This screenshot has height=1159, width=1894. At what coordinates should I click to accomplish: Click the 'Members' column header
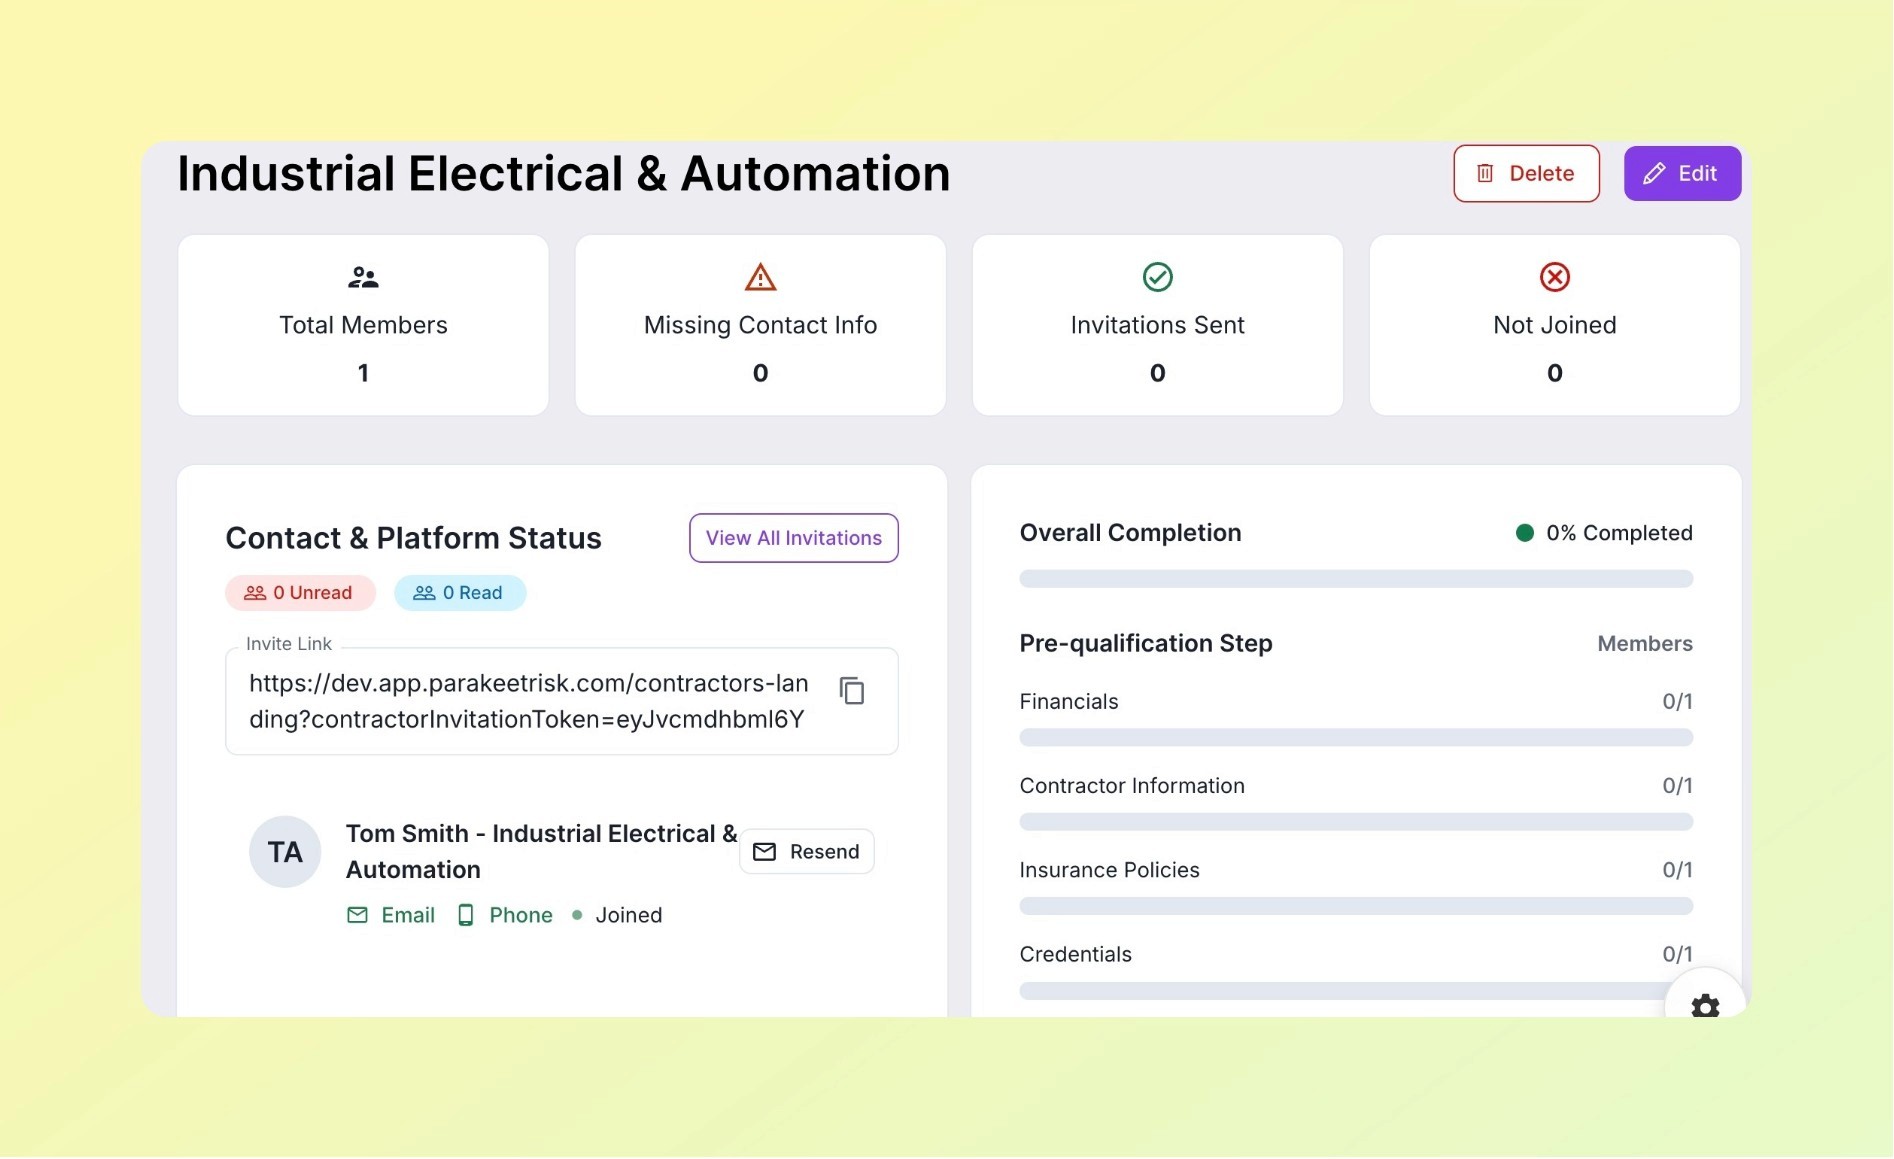click(x=1644, y=644)
